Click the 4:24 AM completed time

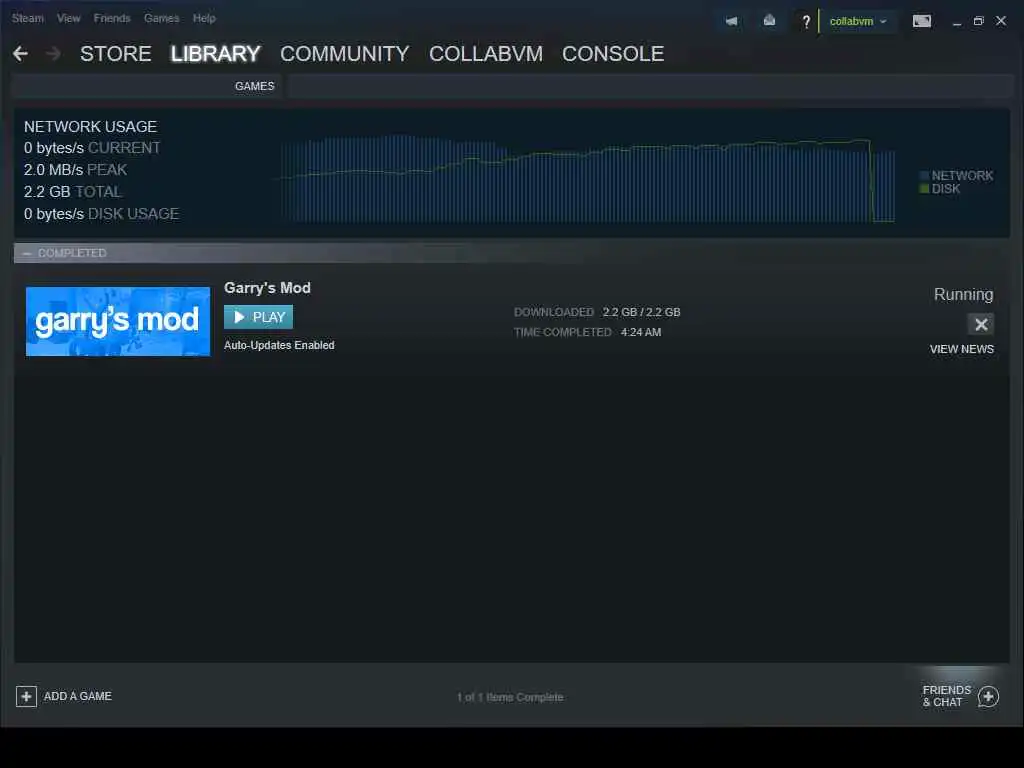click(x=641, y=332)
